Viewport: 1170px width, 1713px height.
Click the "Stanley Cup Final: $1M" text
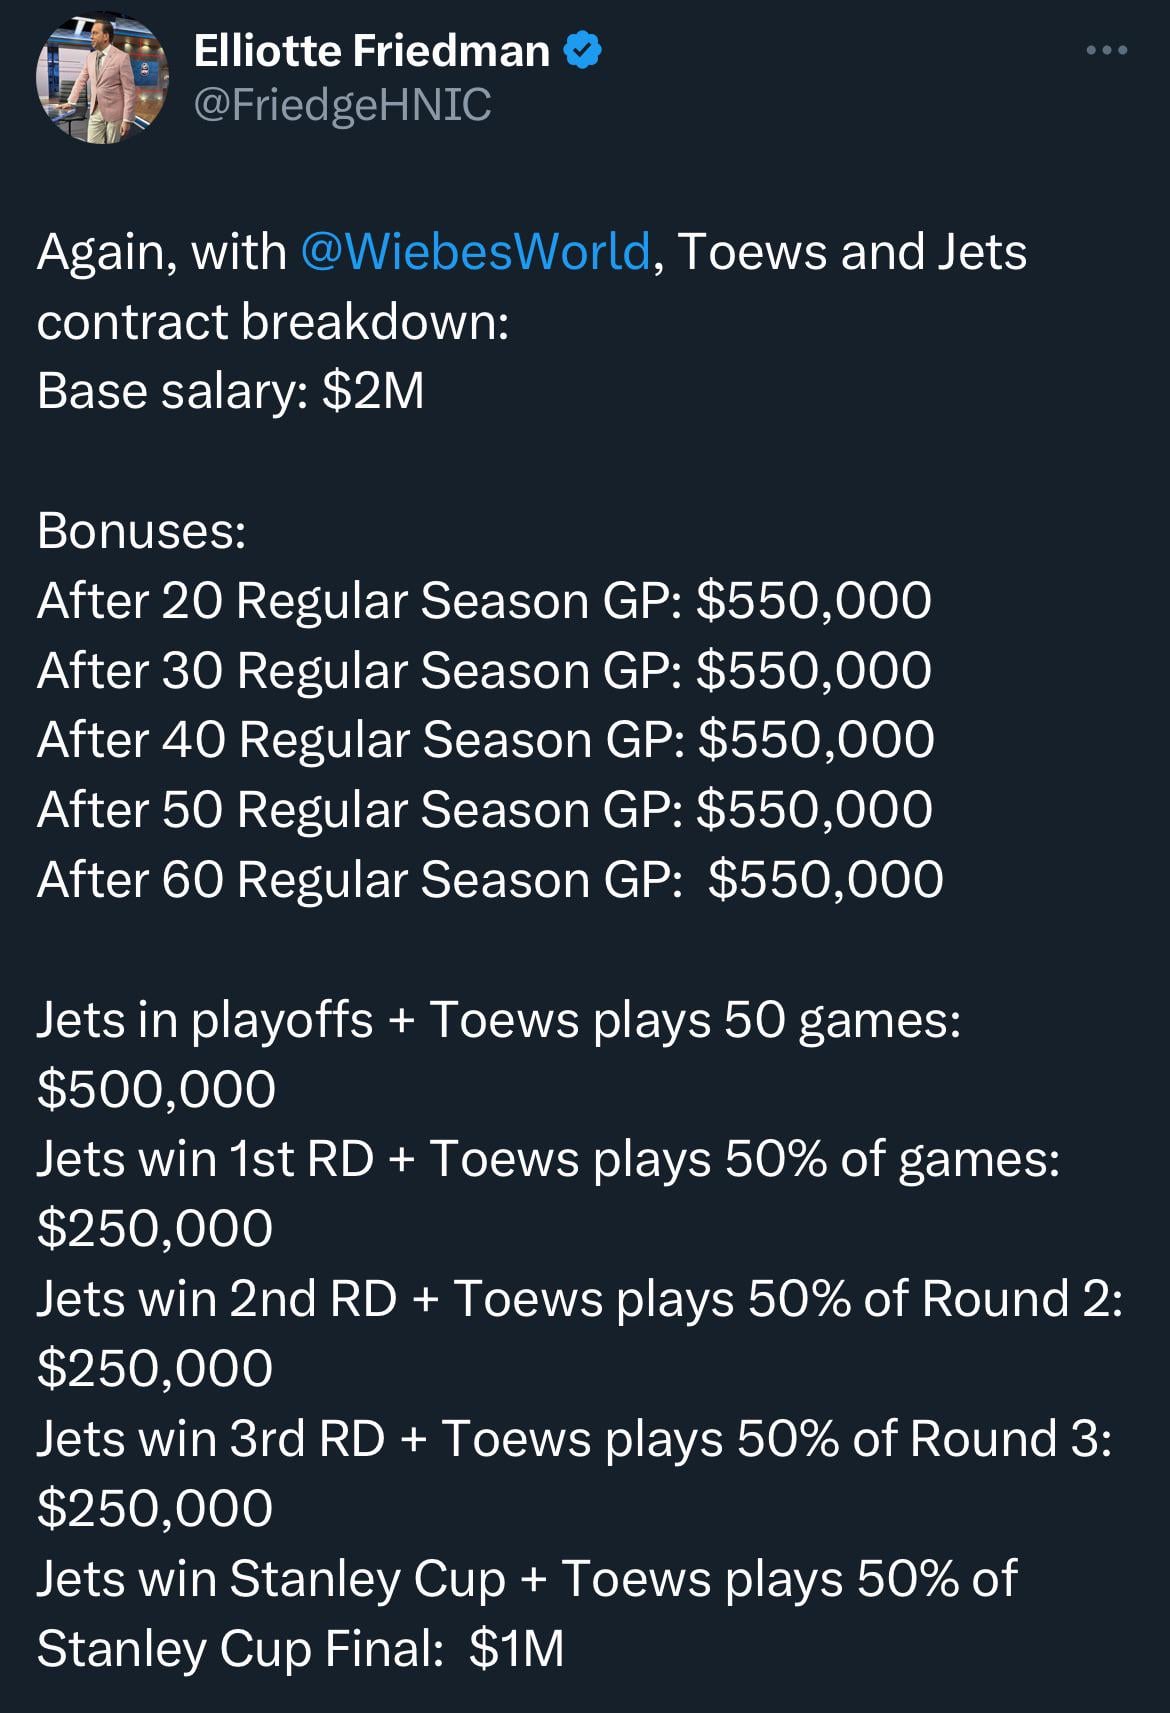point(300,1649)
